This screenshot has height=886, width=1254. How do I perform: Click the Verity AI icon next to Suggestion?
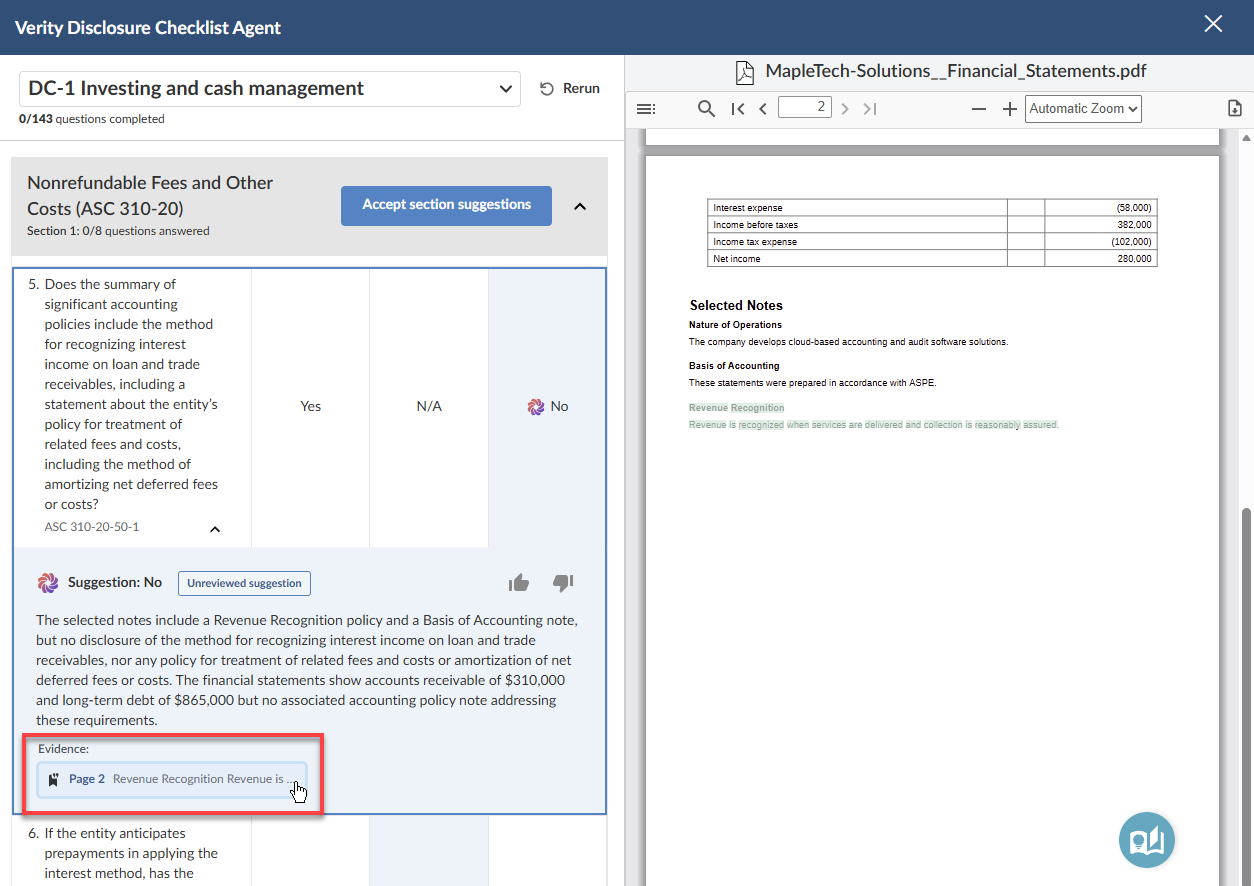coord(47,583)
